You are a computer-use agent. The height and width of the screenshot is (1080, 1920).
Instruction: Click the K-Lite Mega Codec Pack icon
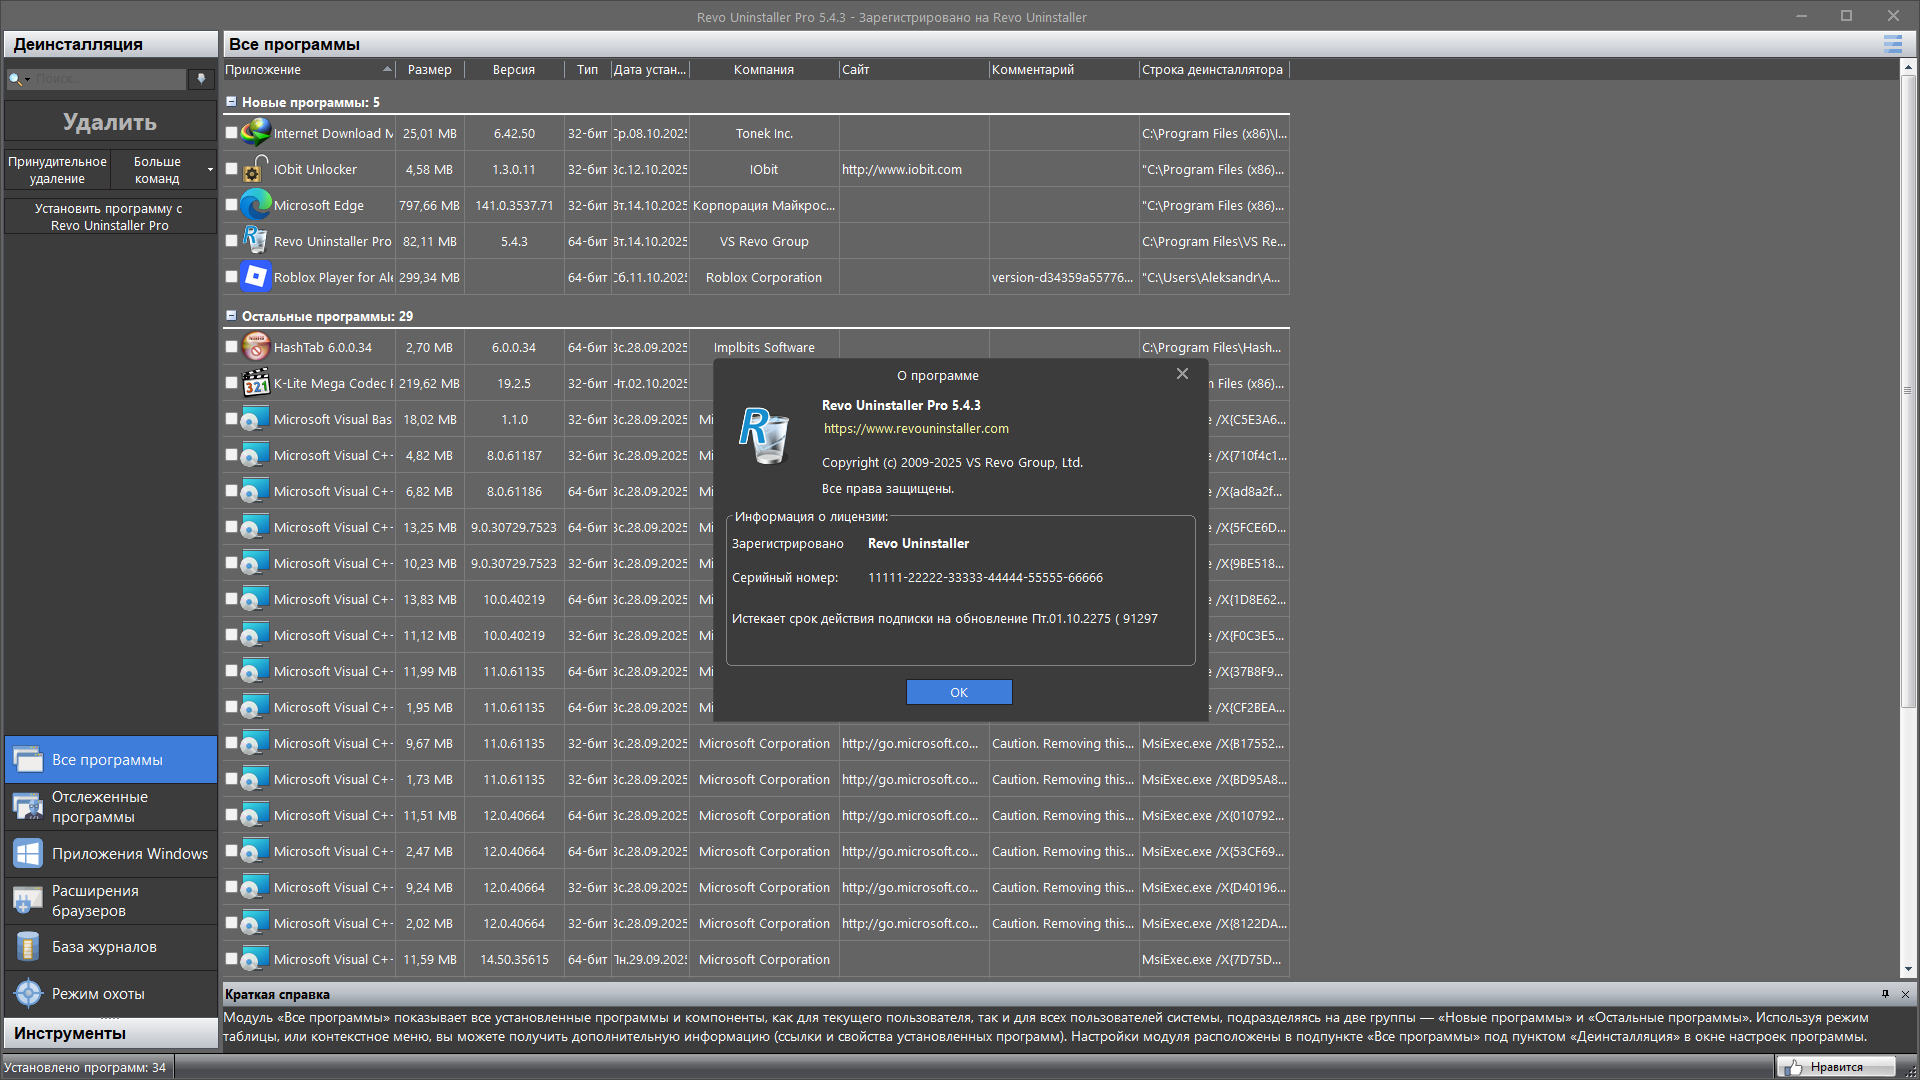point(256,383)
